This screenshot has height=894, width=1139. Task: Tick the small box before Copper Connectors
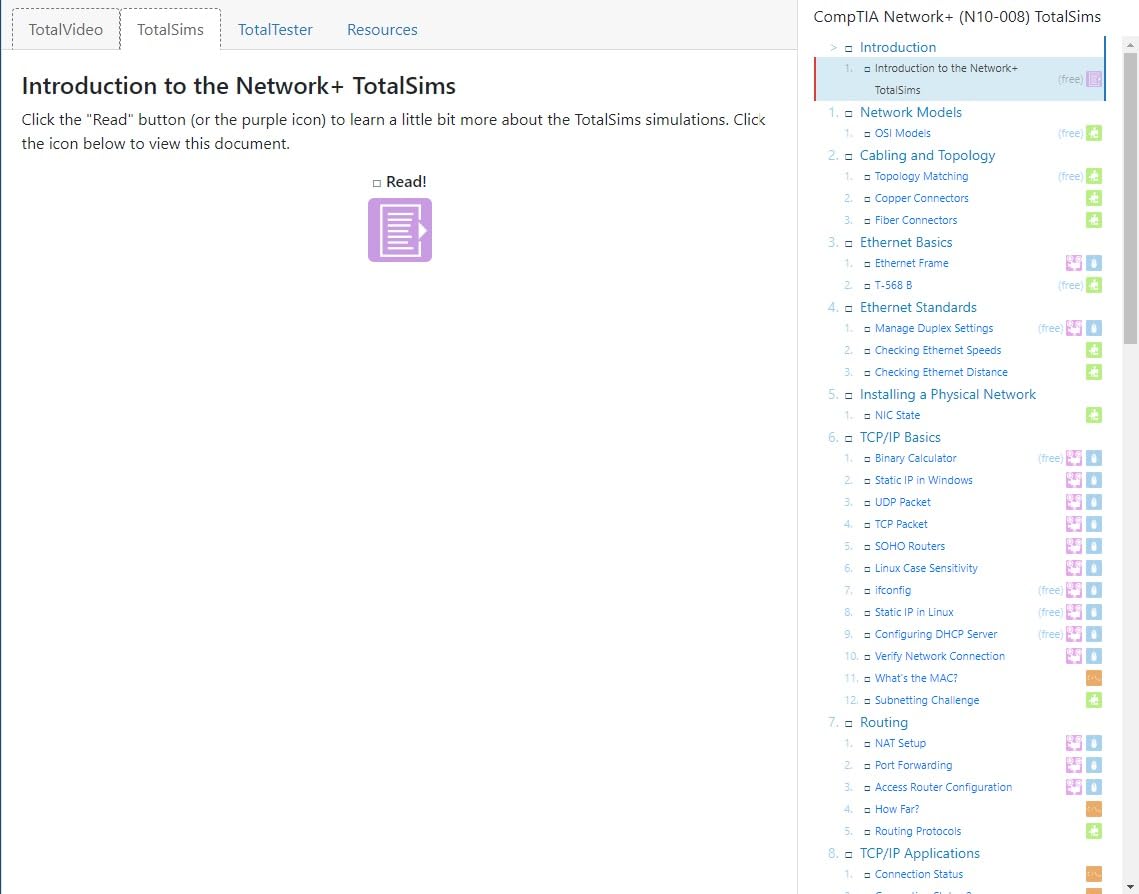pyautogui.click(x=867, y=199)
